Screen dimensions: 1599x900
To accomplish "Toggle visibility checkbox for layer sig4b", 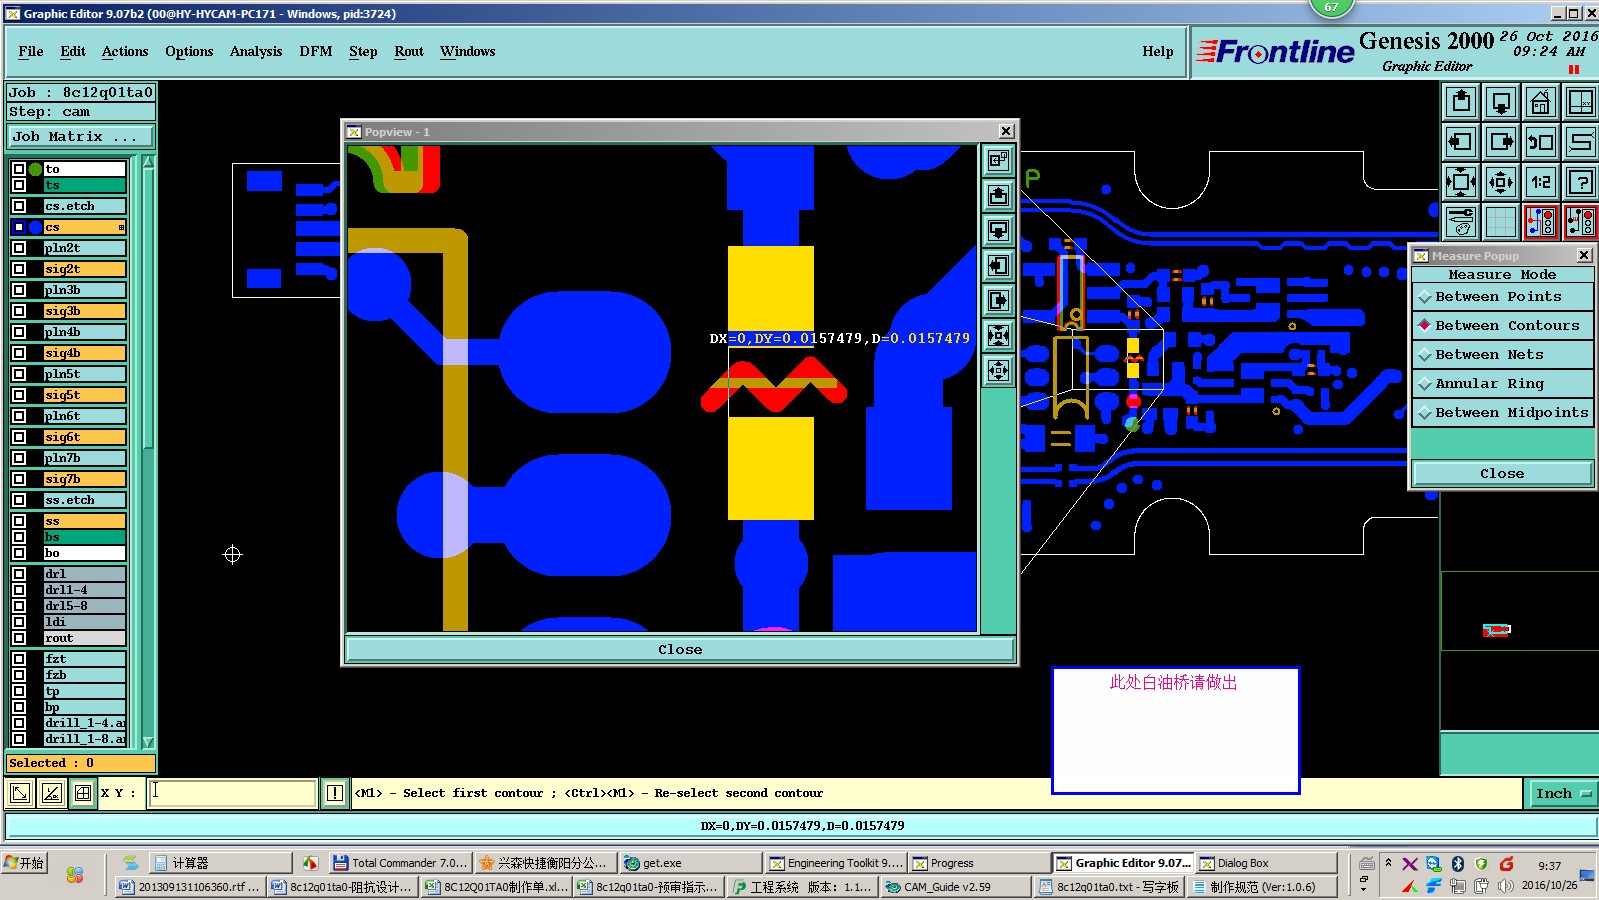I will (x=19, y=353).
